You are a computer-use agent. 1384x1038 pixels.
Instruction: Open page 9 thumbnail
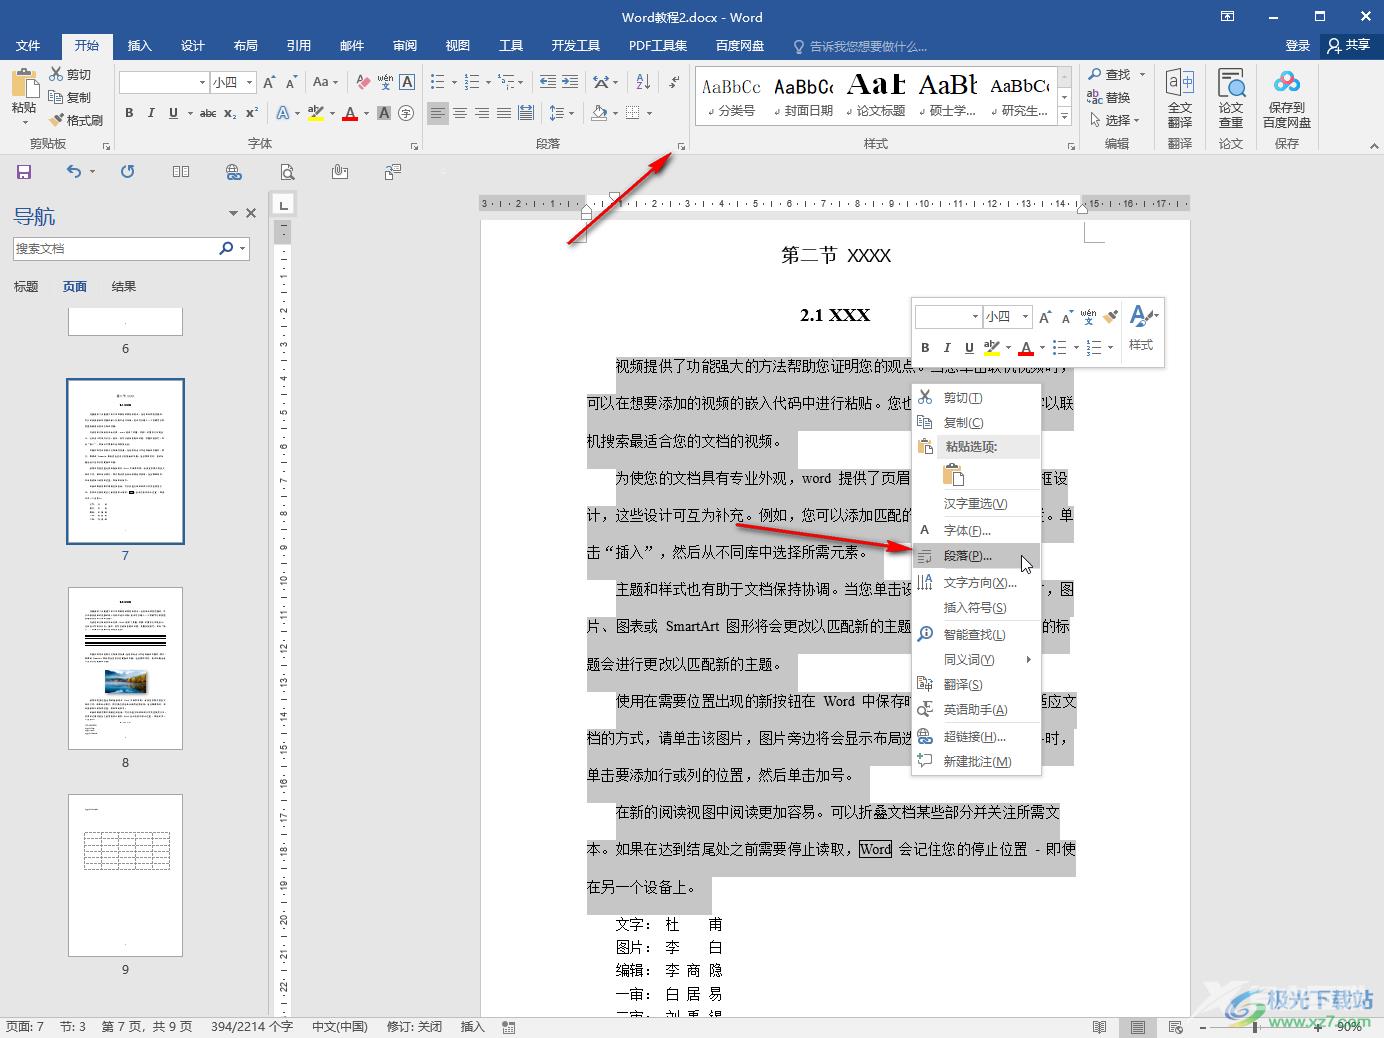pyautogui.click(x=125, y=875)
